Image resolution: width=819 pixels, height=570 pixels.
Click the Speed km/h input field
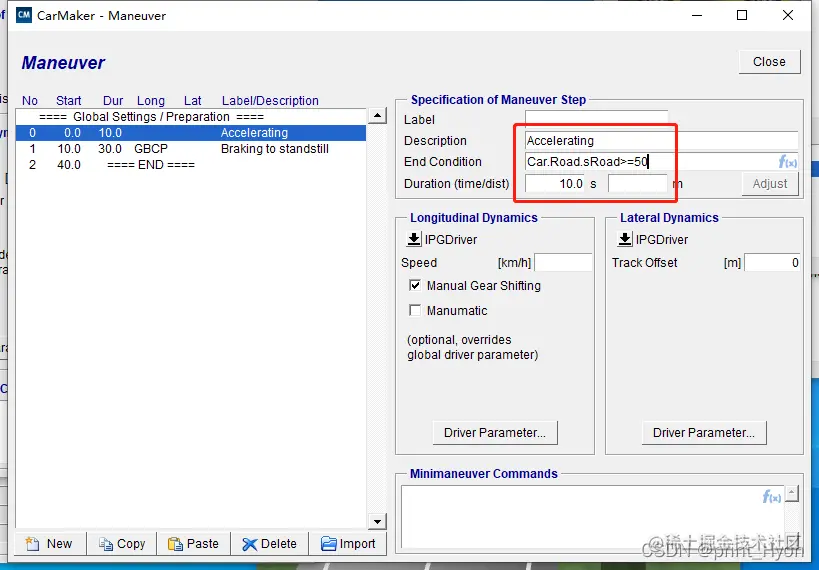click(563, 263)
